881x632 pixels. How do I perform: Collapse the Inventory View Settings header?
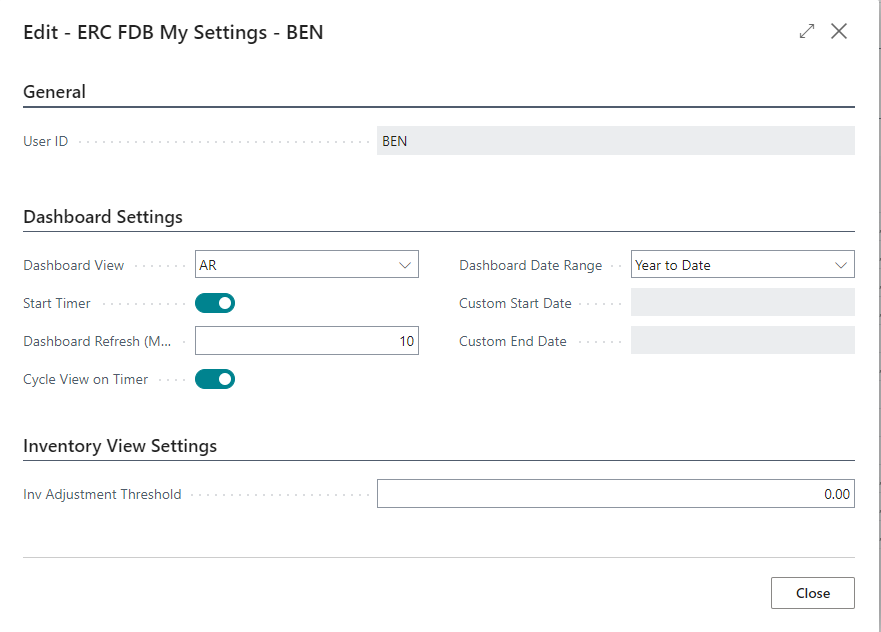(x=120, y=446)
